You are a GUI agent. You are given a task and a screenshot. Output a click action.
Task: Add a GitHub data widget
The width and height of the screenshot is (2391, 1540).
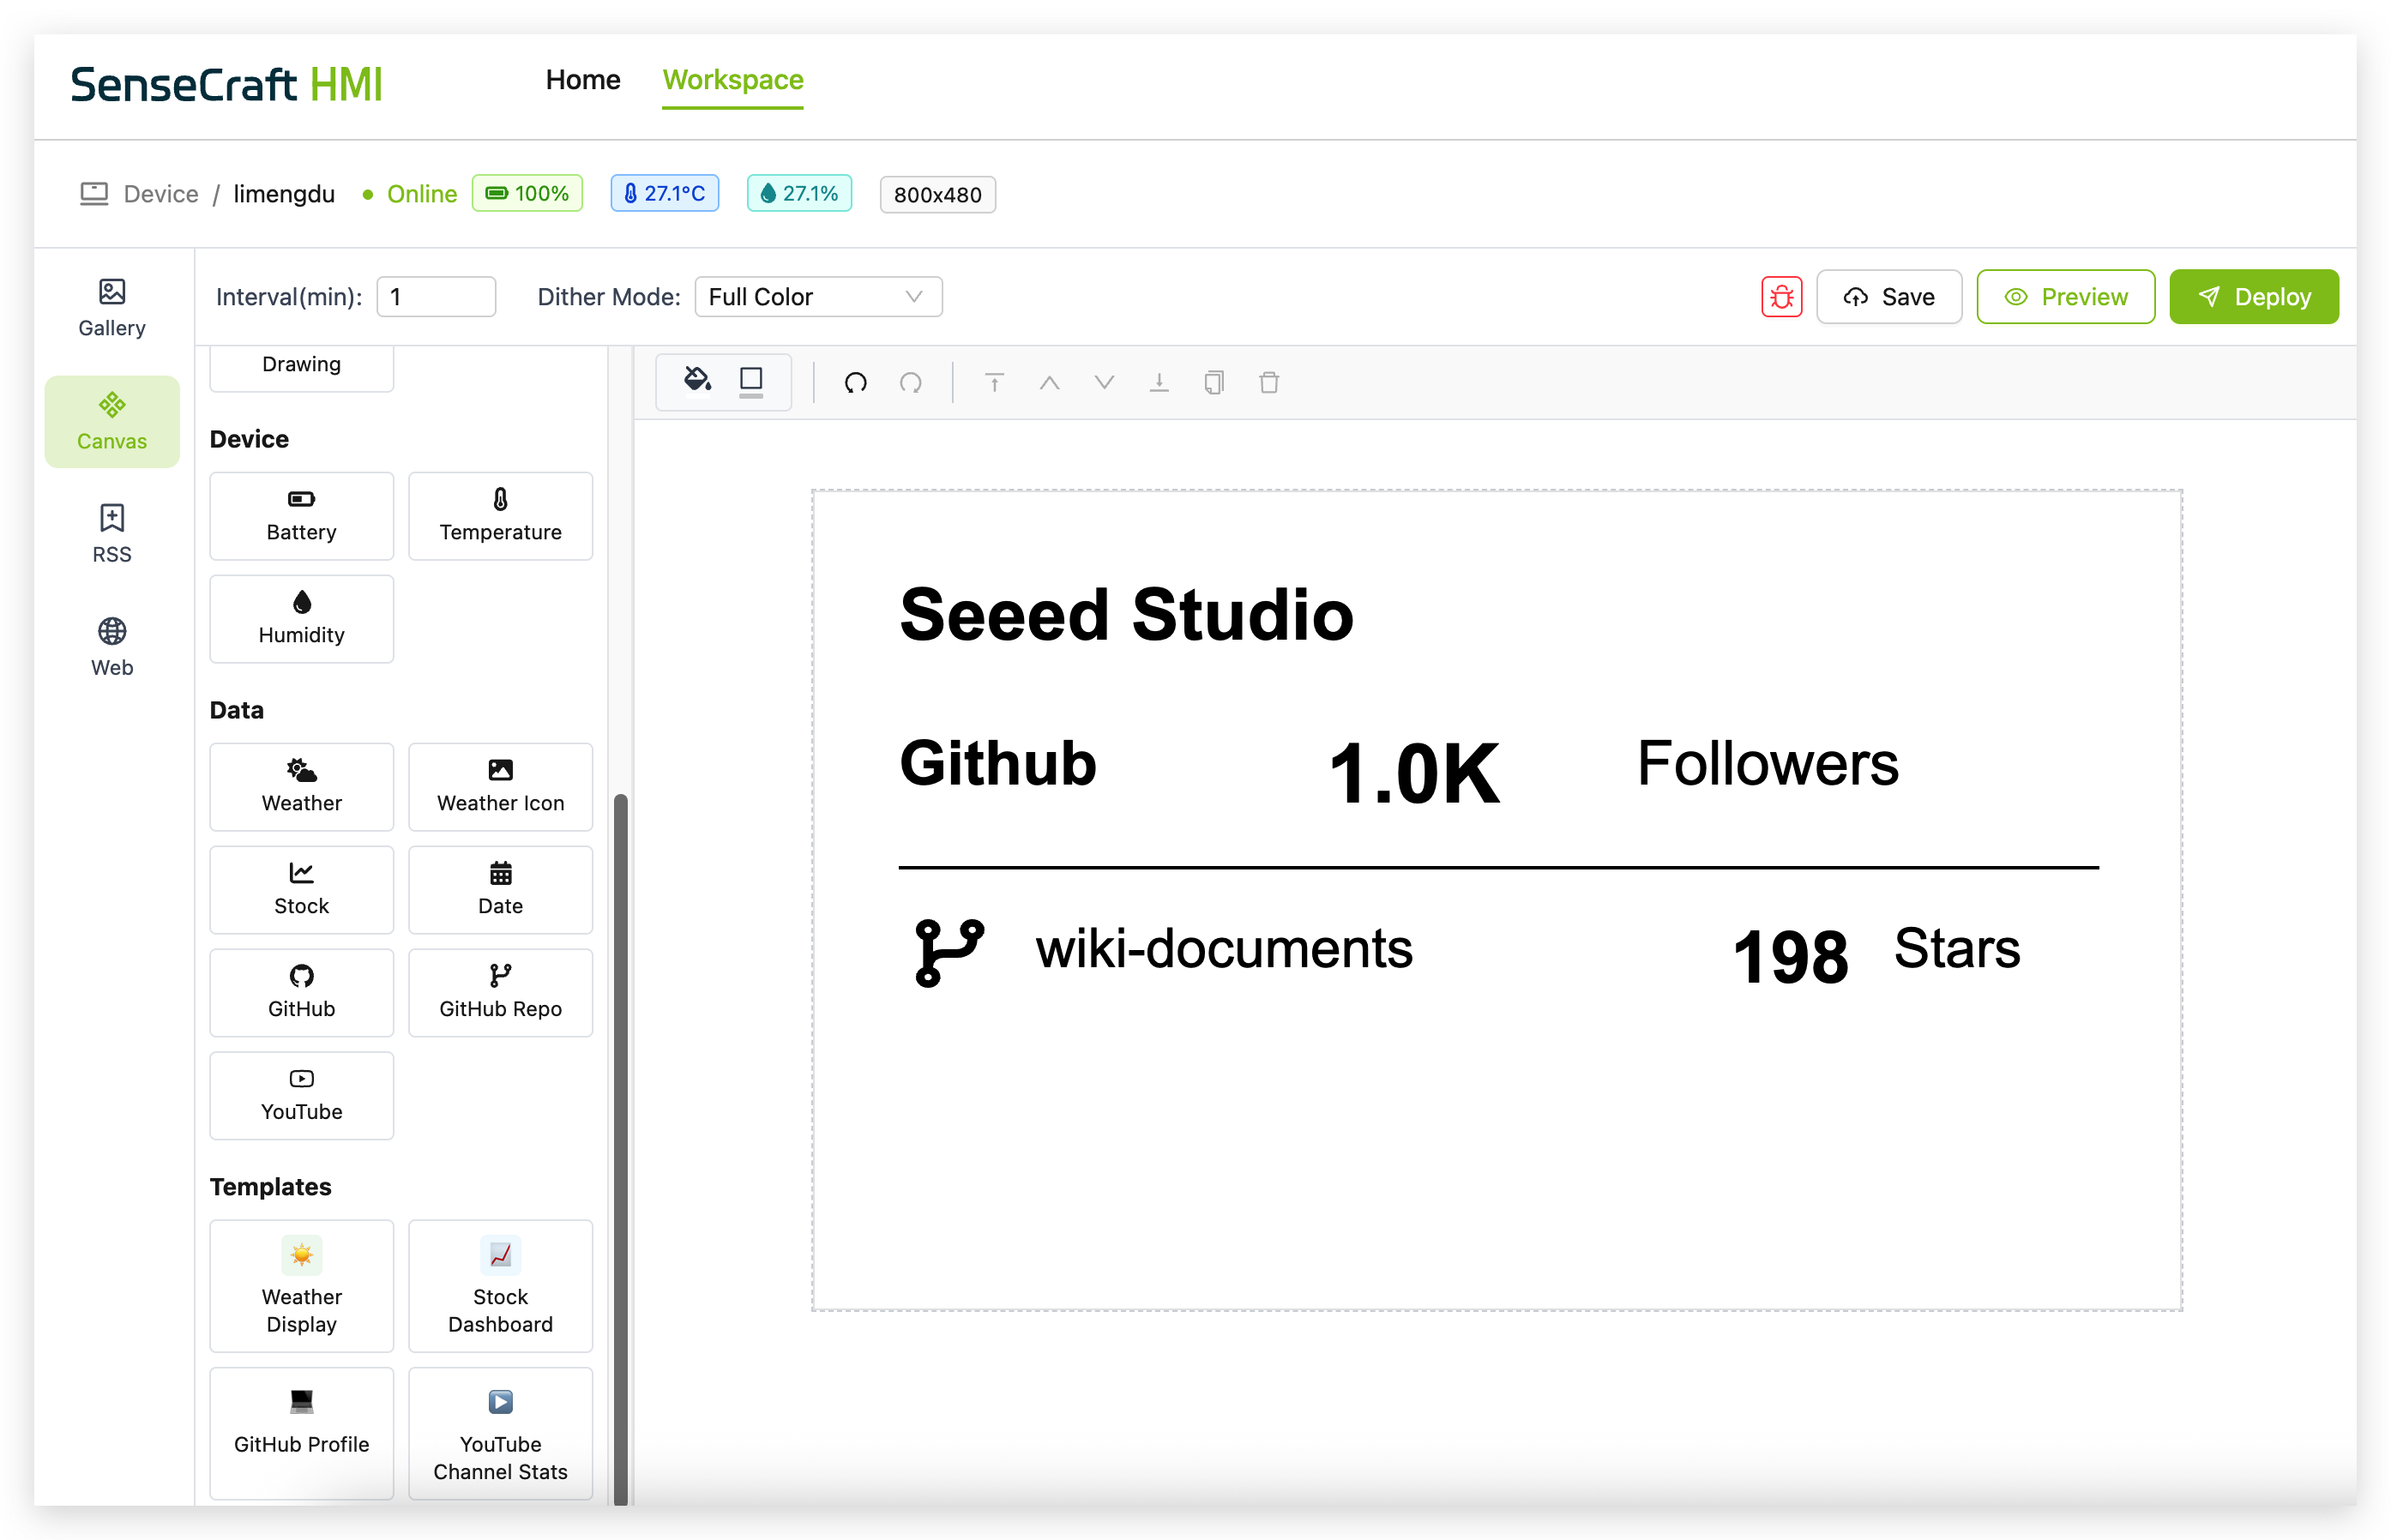[301, 993]
